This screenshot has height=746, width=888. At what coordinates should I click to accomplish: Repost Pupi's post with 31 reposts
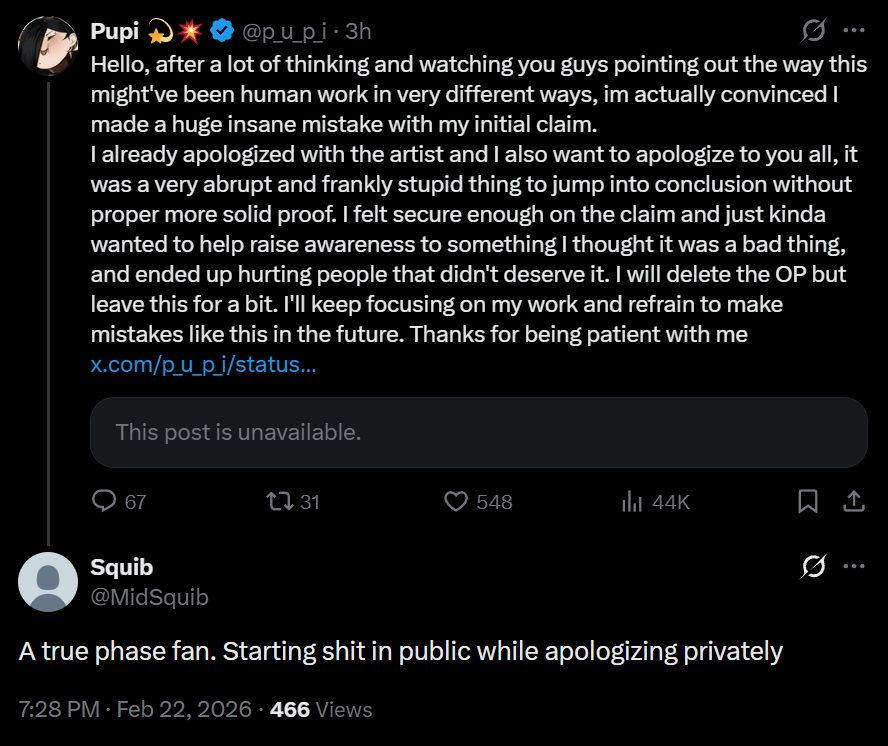point(281,501)
